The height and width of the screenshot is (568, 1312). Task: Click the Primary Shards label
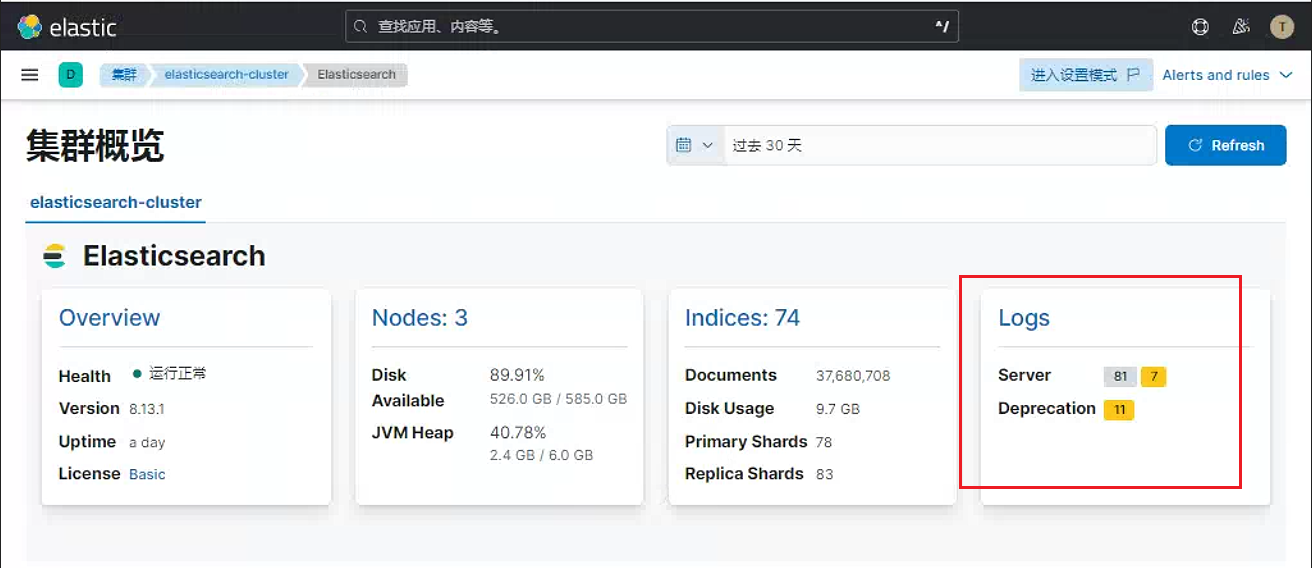pos(746,442)
